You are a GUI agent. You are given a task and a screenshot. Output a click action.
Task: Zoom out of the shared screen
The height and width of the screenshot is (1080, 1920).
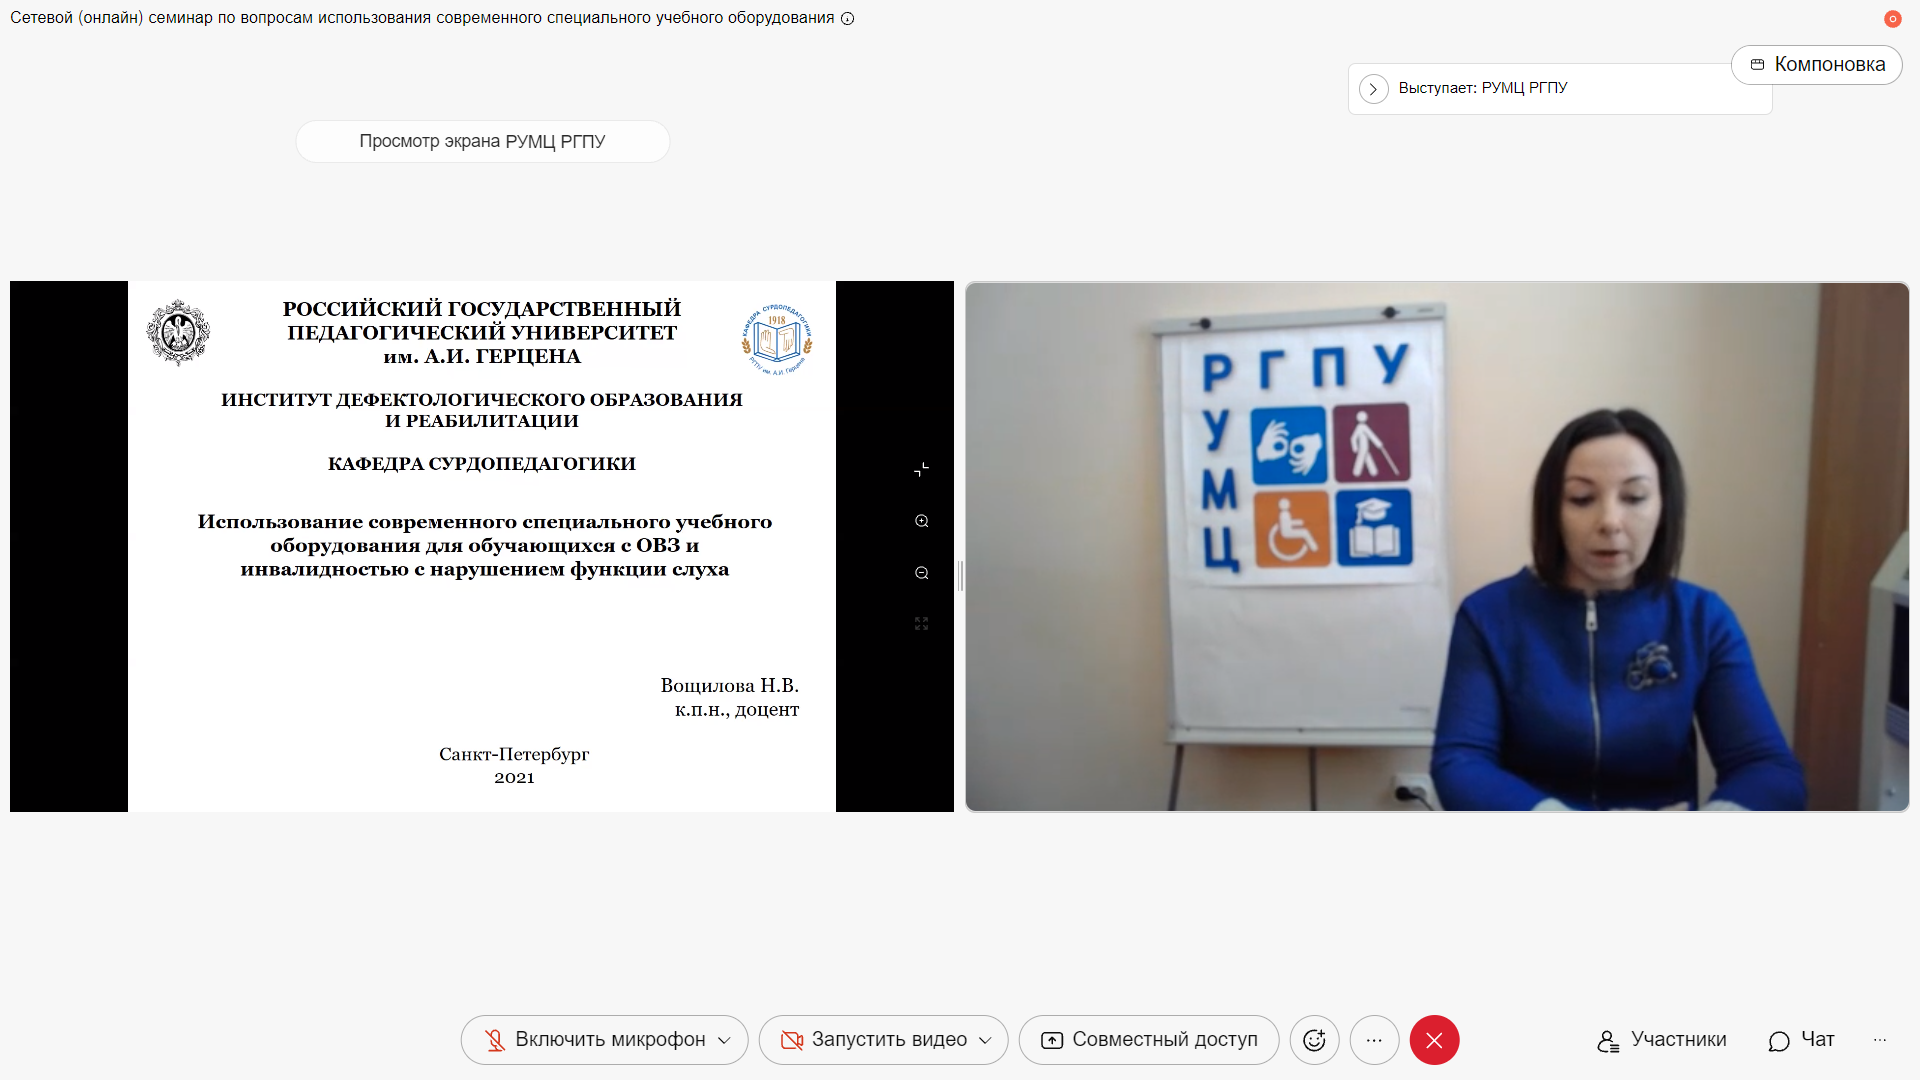coord(922,573)
